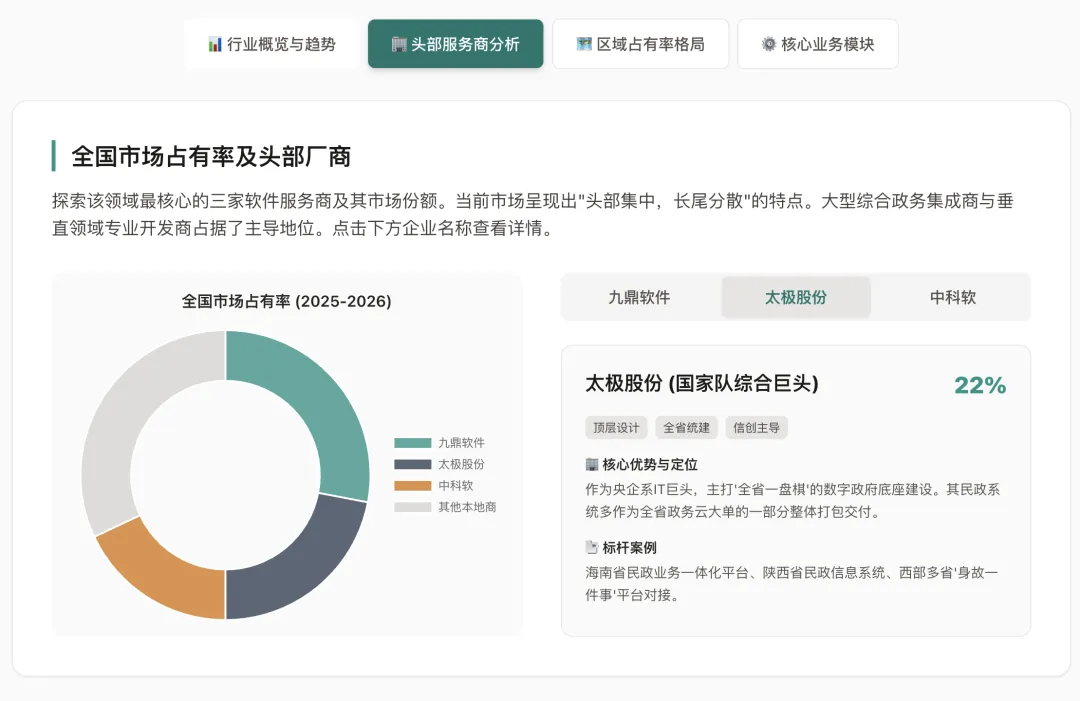Toggle 其他本地商 gray legend swatch
The height and width of the screenshot is (701, 1080).
[x=413, y=507]
